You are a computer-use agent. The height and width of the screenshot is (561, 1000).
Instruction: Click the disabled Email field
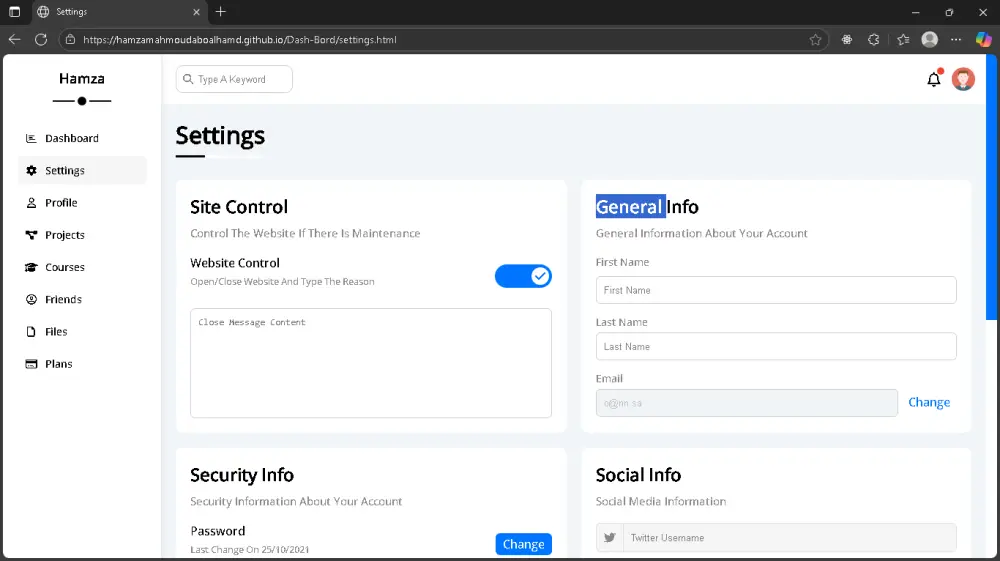tap(747, 403)
